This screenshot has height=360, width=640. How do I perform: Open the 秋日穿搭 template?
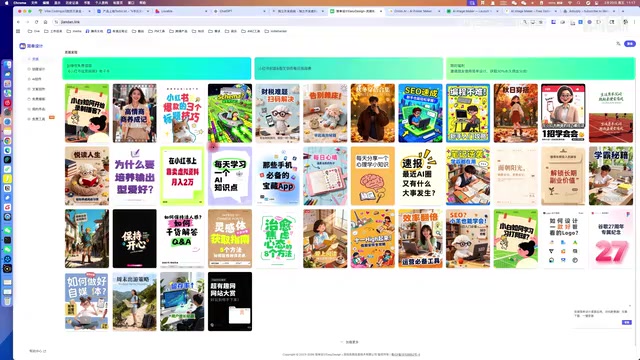tap(516, 113)
